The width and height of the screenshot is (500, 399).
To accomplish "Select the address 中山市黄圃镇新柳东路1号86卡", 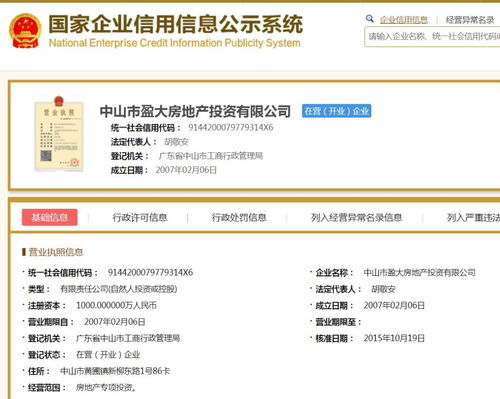I will tap(115, 371).
